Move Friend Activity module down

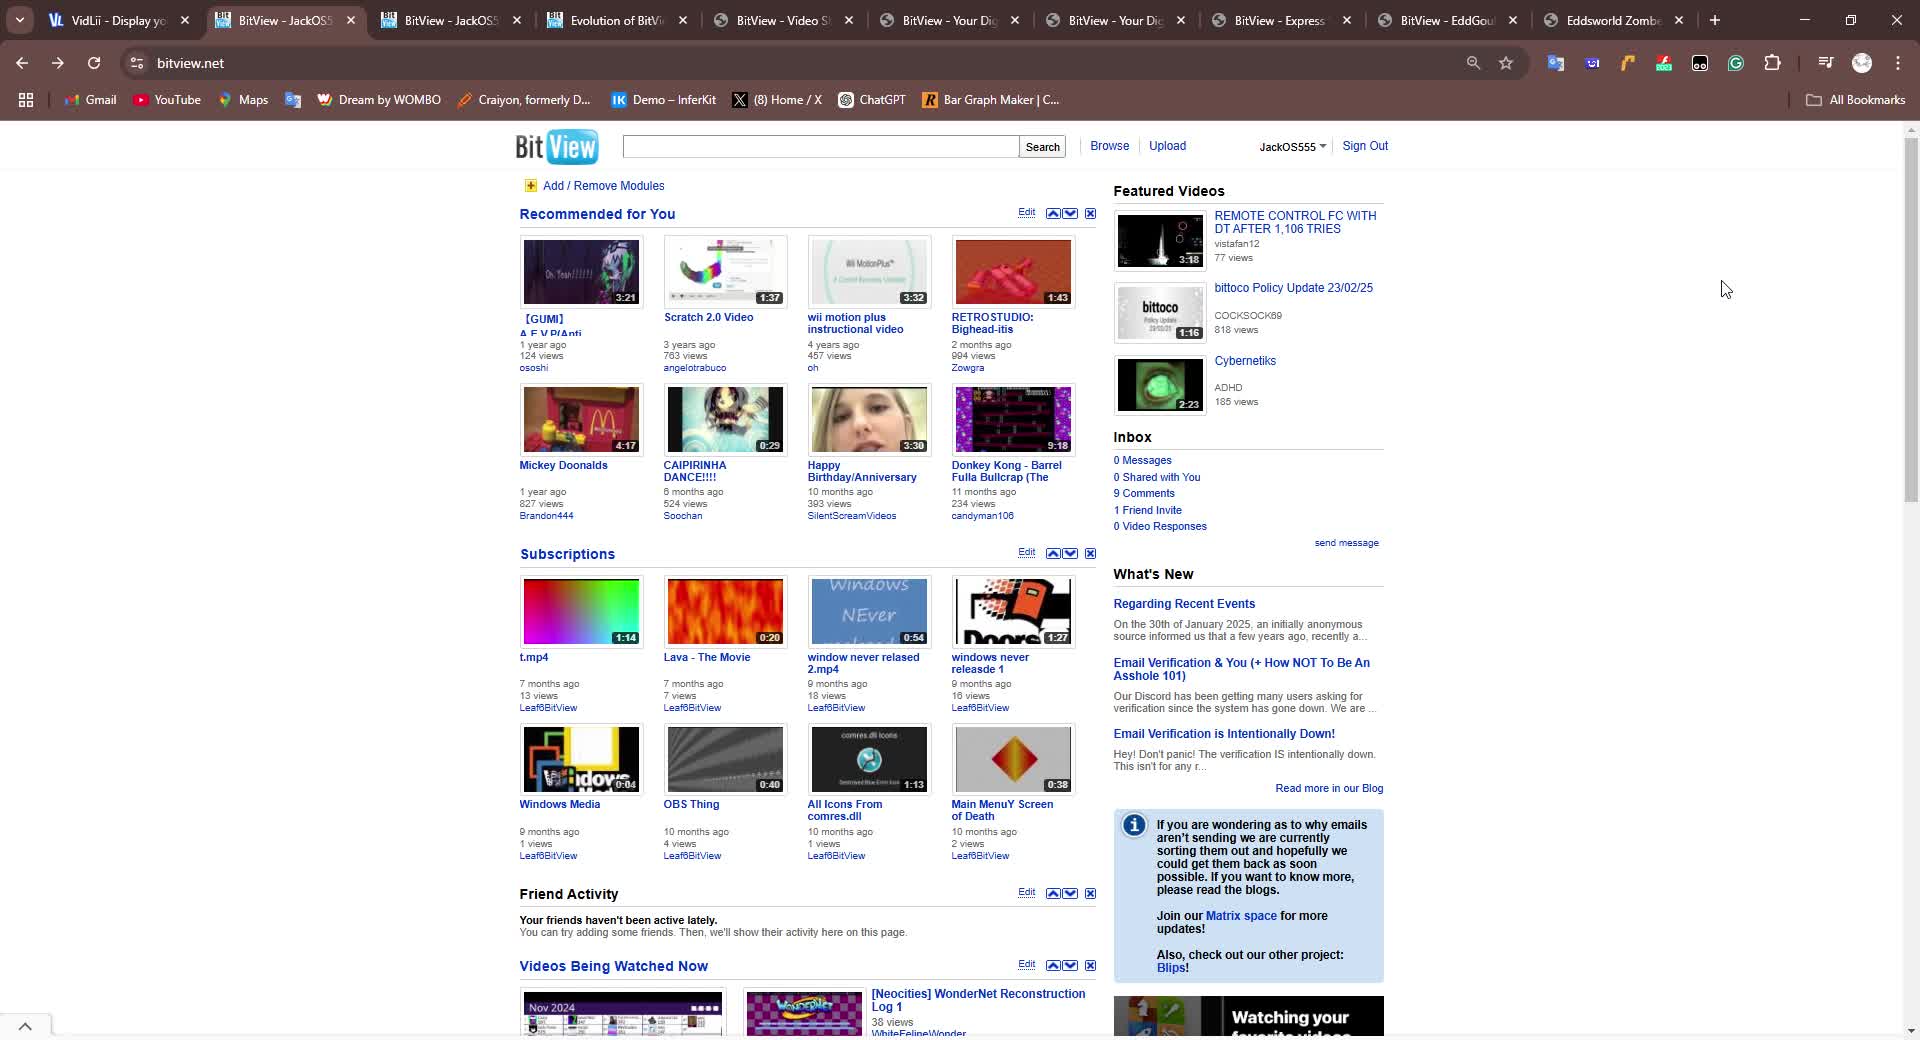(1070, 893)
